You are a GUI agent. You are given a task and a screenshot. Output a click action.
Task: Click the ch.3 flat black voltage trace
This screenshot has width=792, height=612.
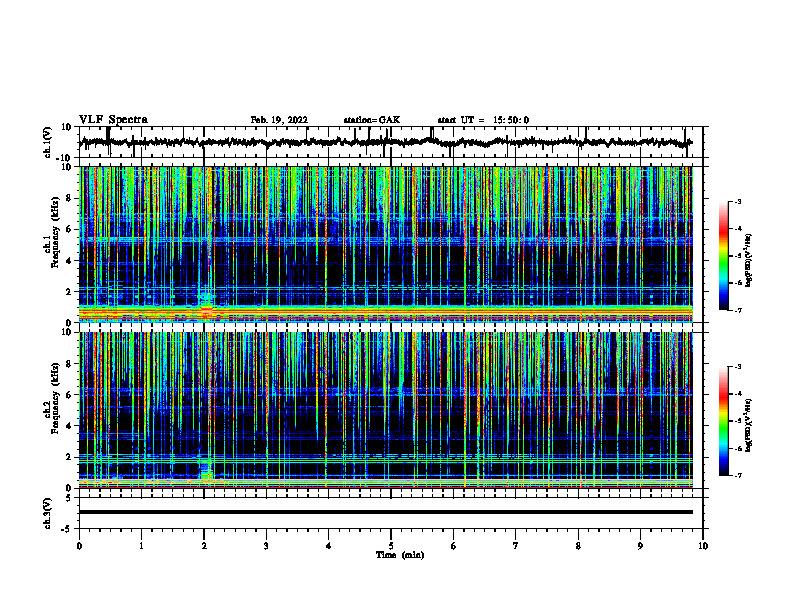(x=385, y=512)
